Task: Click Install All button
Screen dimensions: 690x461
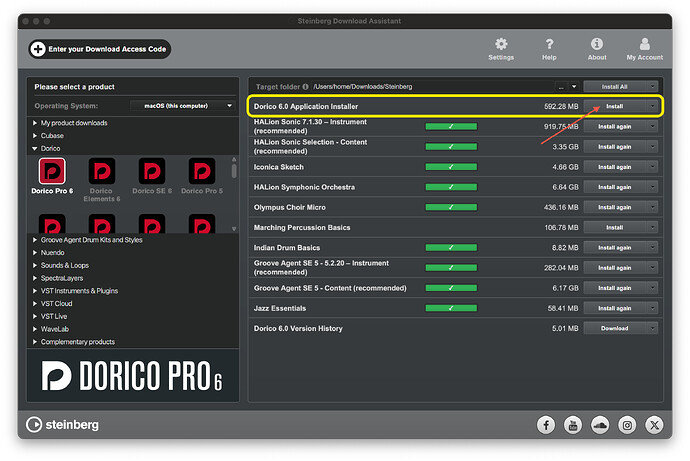Action: point(614,87)
